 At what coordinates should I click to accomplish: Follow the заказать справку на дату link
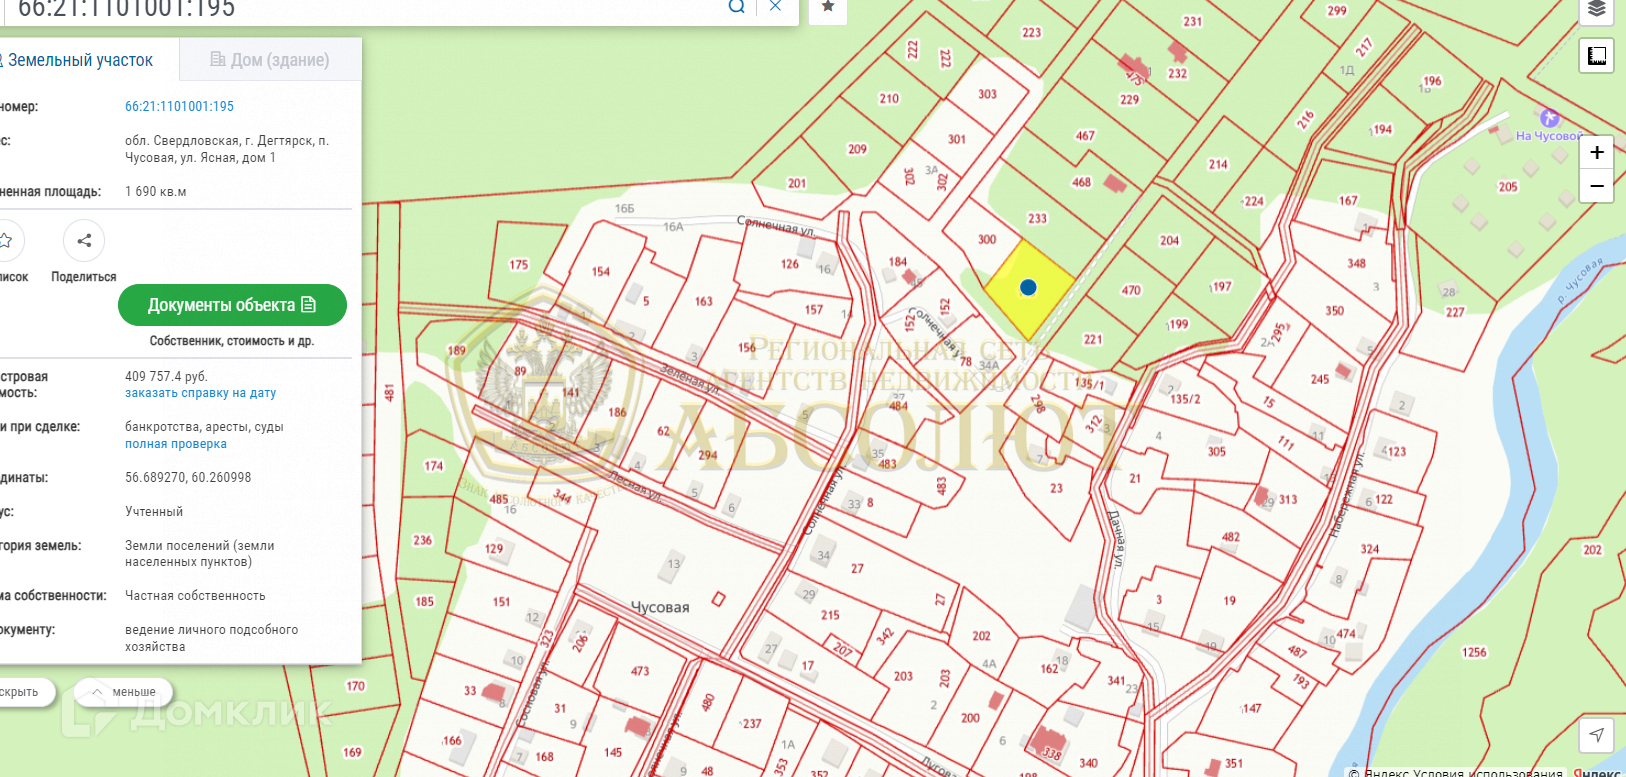[200, 393]
